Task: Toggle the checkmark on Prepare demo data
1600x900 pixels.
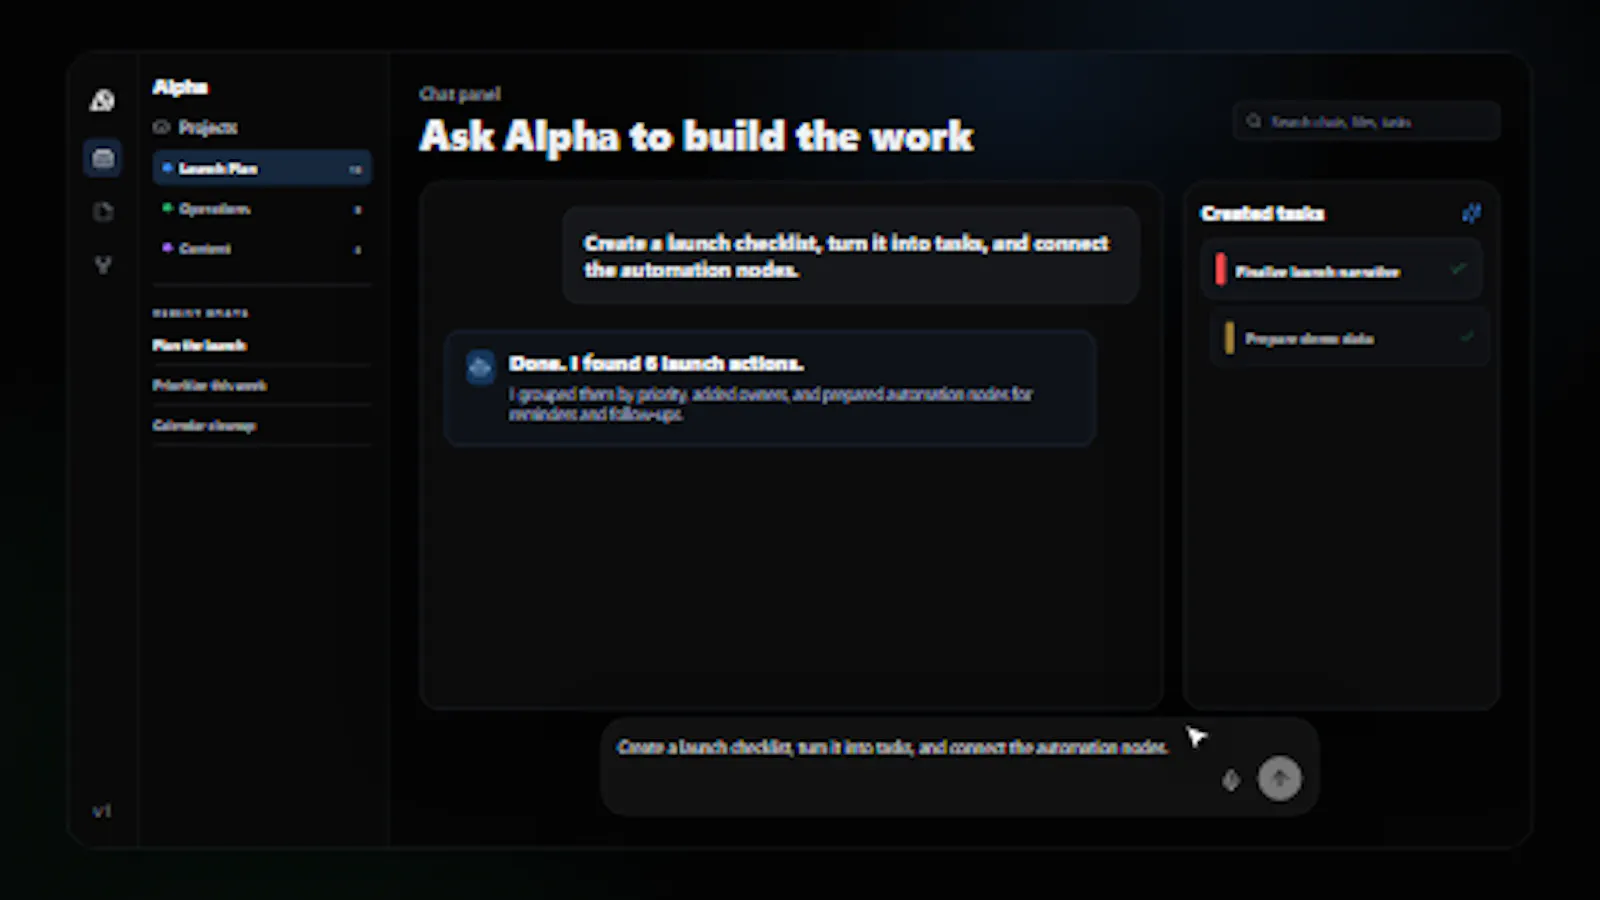Action: (x=1467, y=337)
